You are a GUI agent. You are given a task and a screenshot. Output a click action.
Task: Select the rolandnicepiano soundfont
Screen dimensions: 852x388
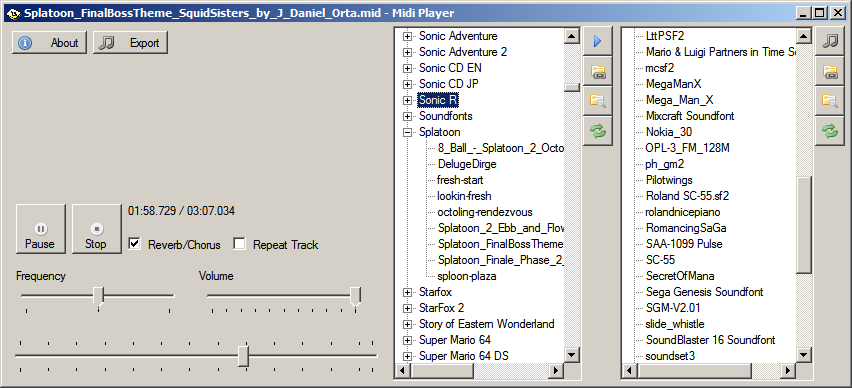coord(684,212)
